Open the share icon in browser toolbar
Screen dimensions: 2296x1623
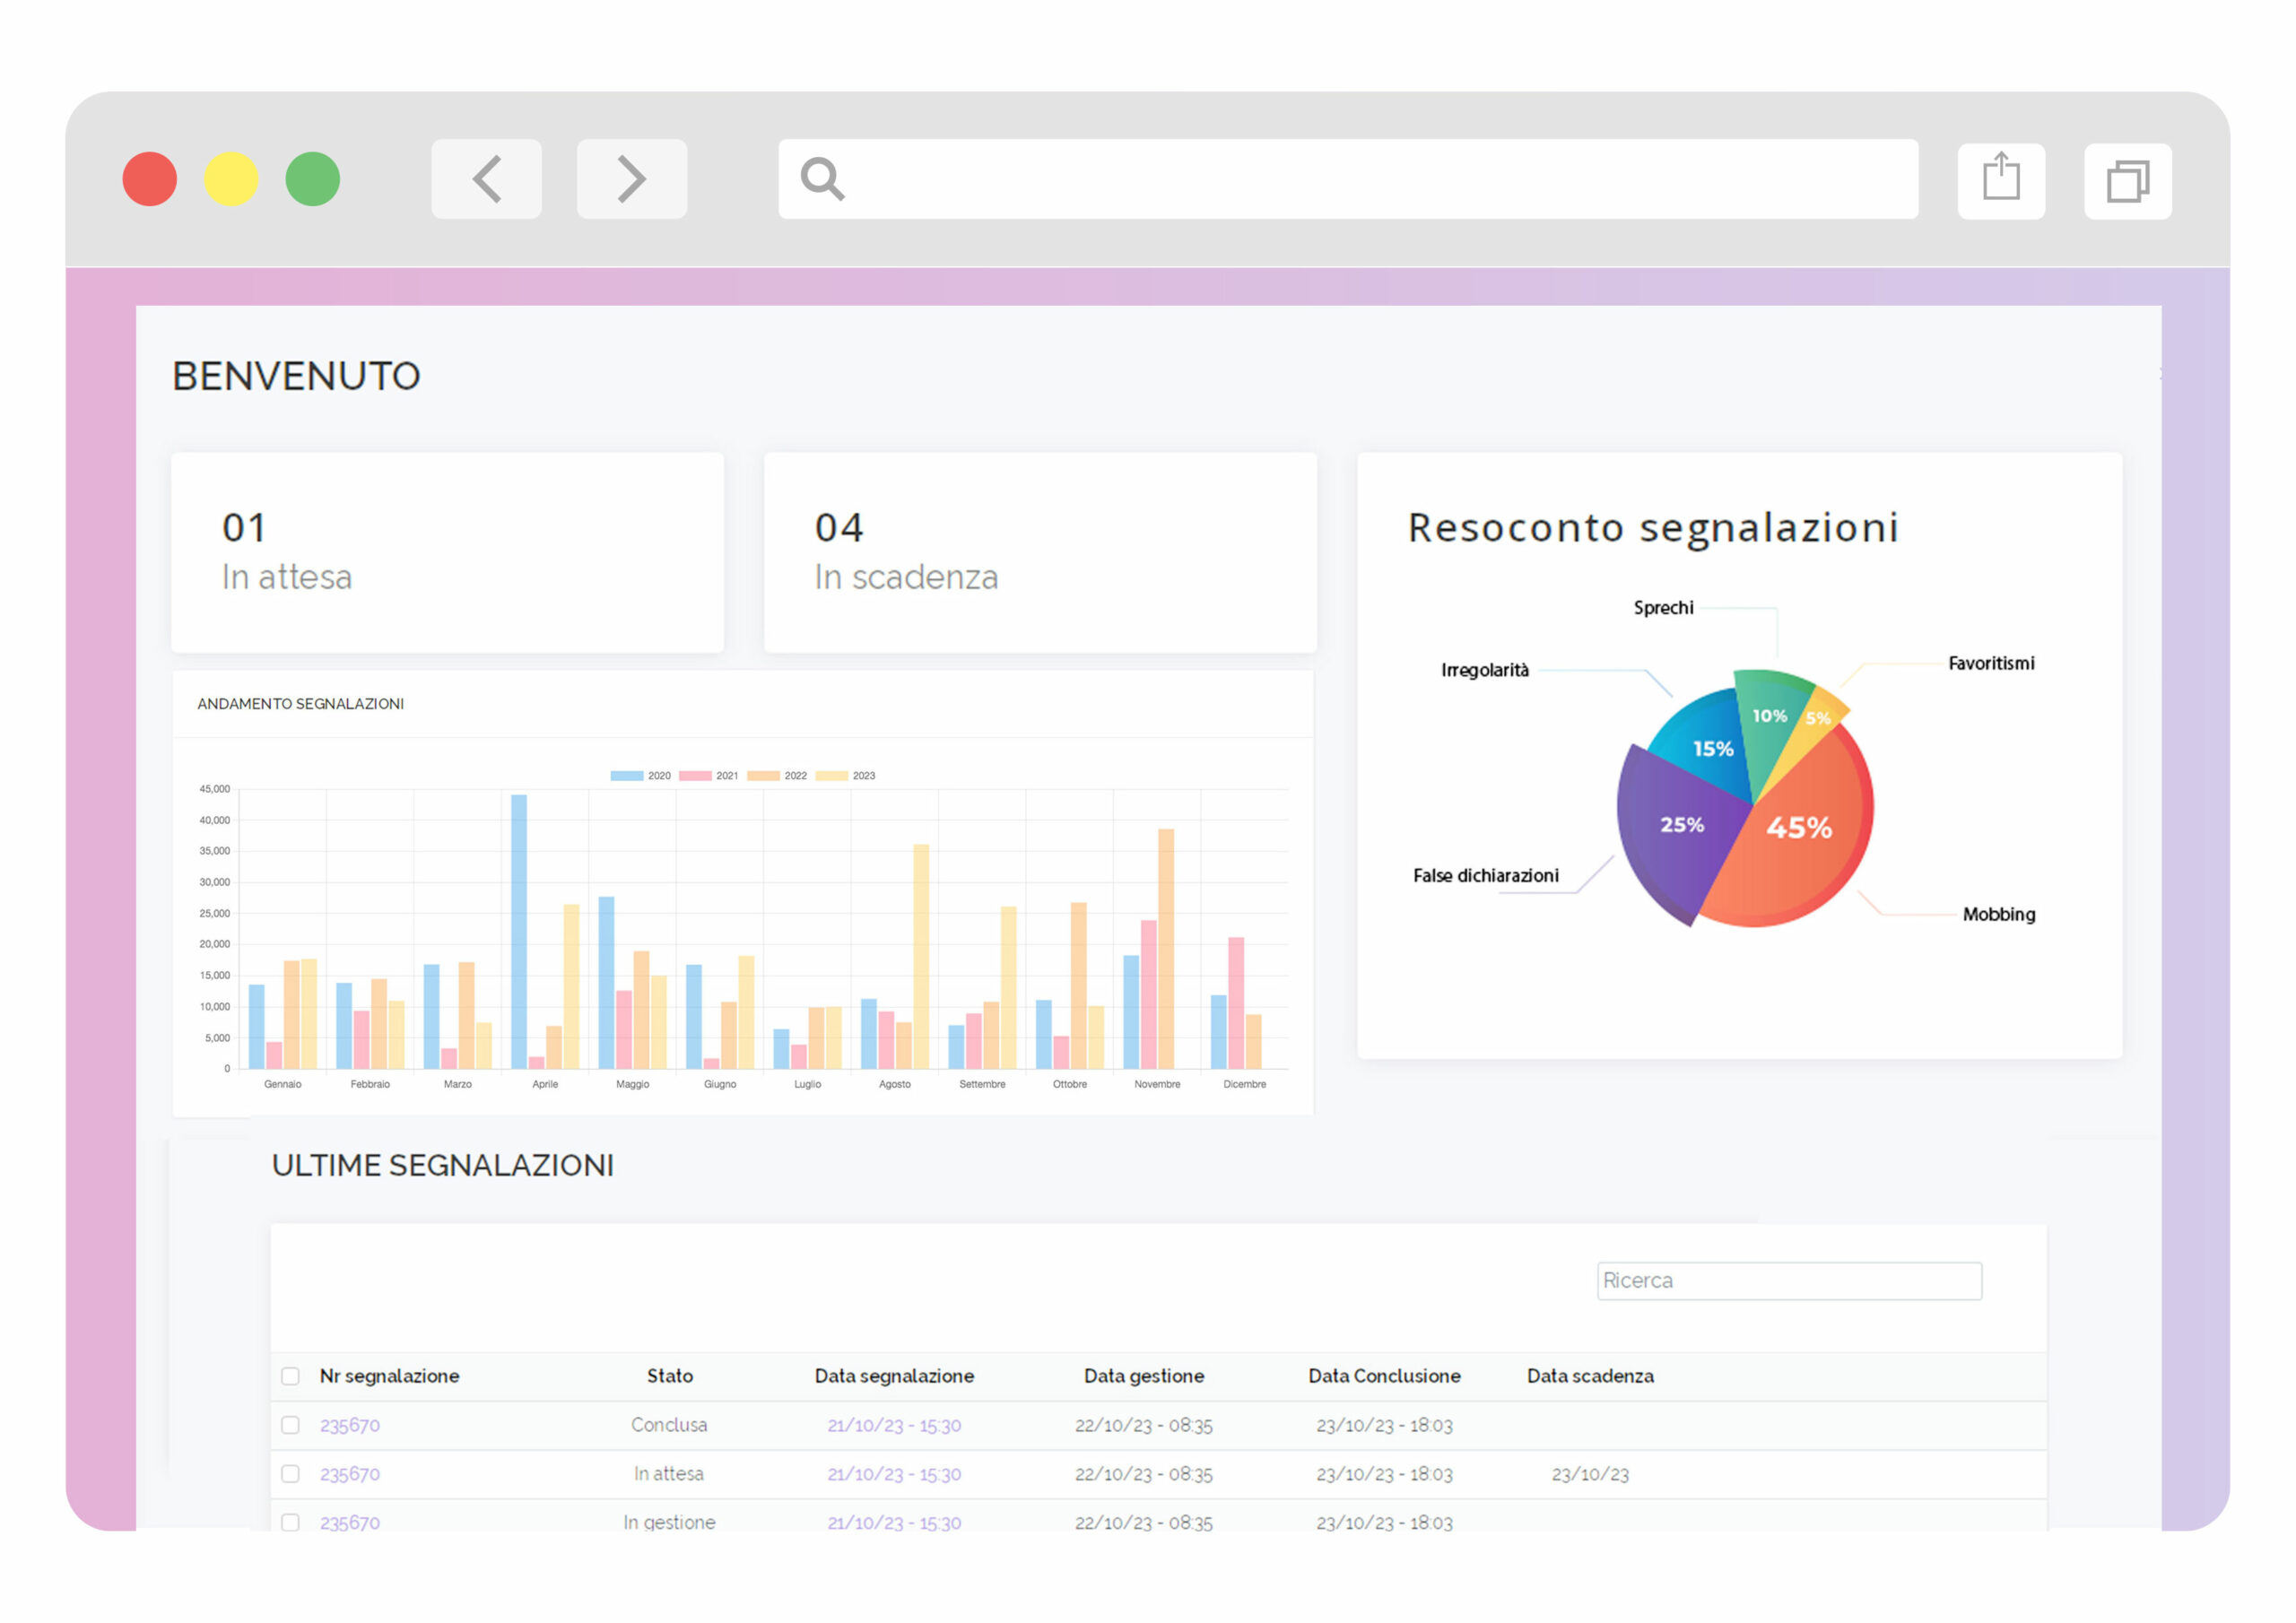click(2001, 180)
